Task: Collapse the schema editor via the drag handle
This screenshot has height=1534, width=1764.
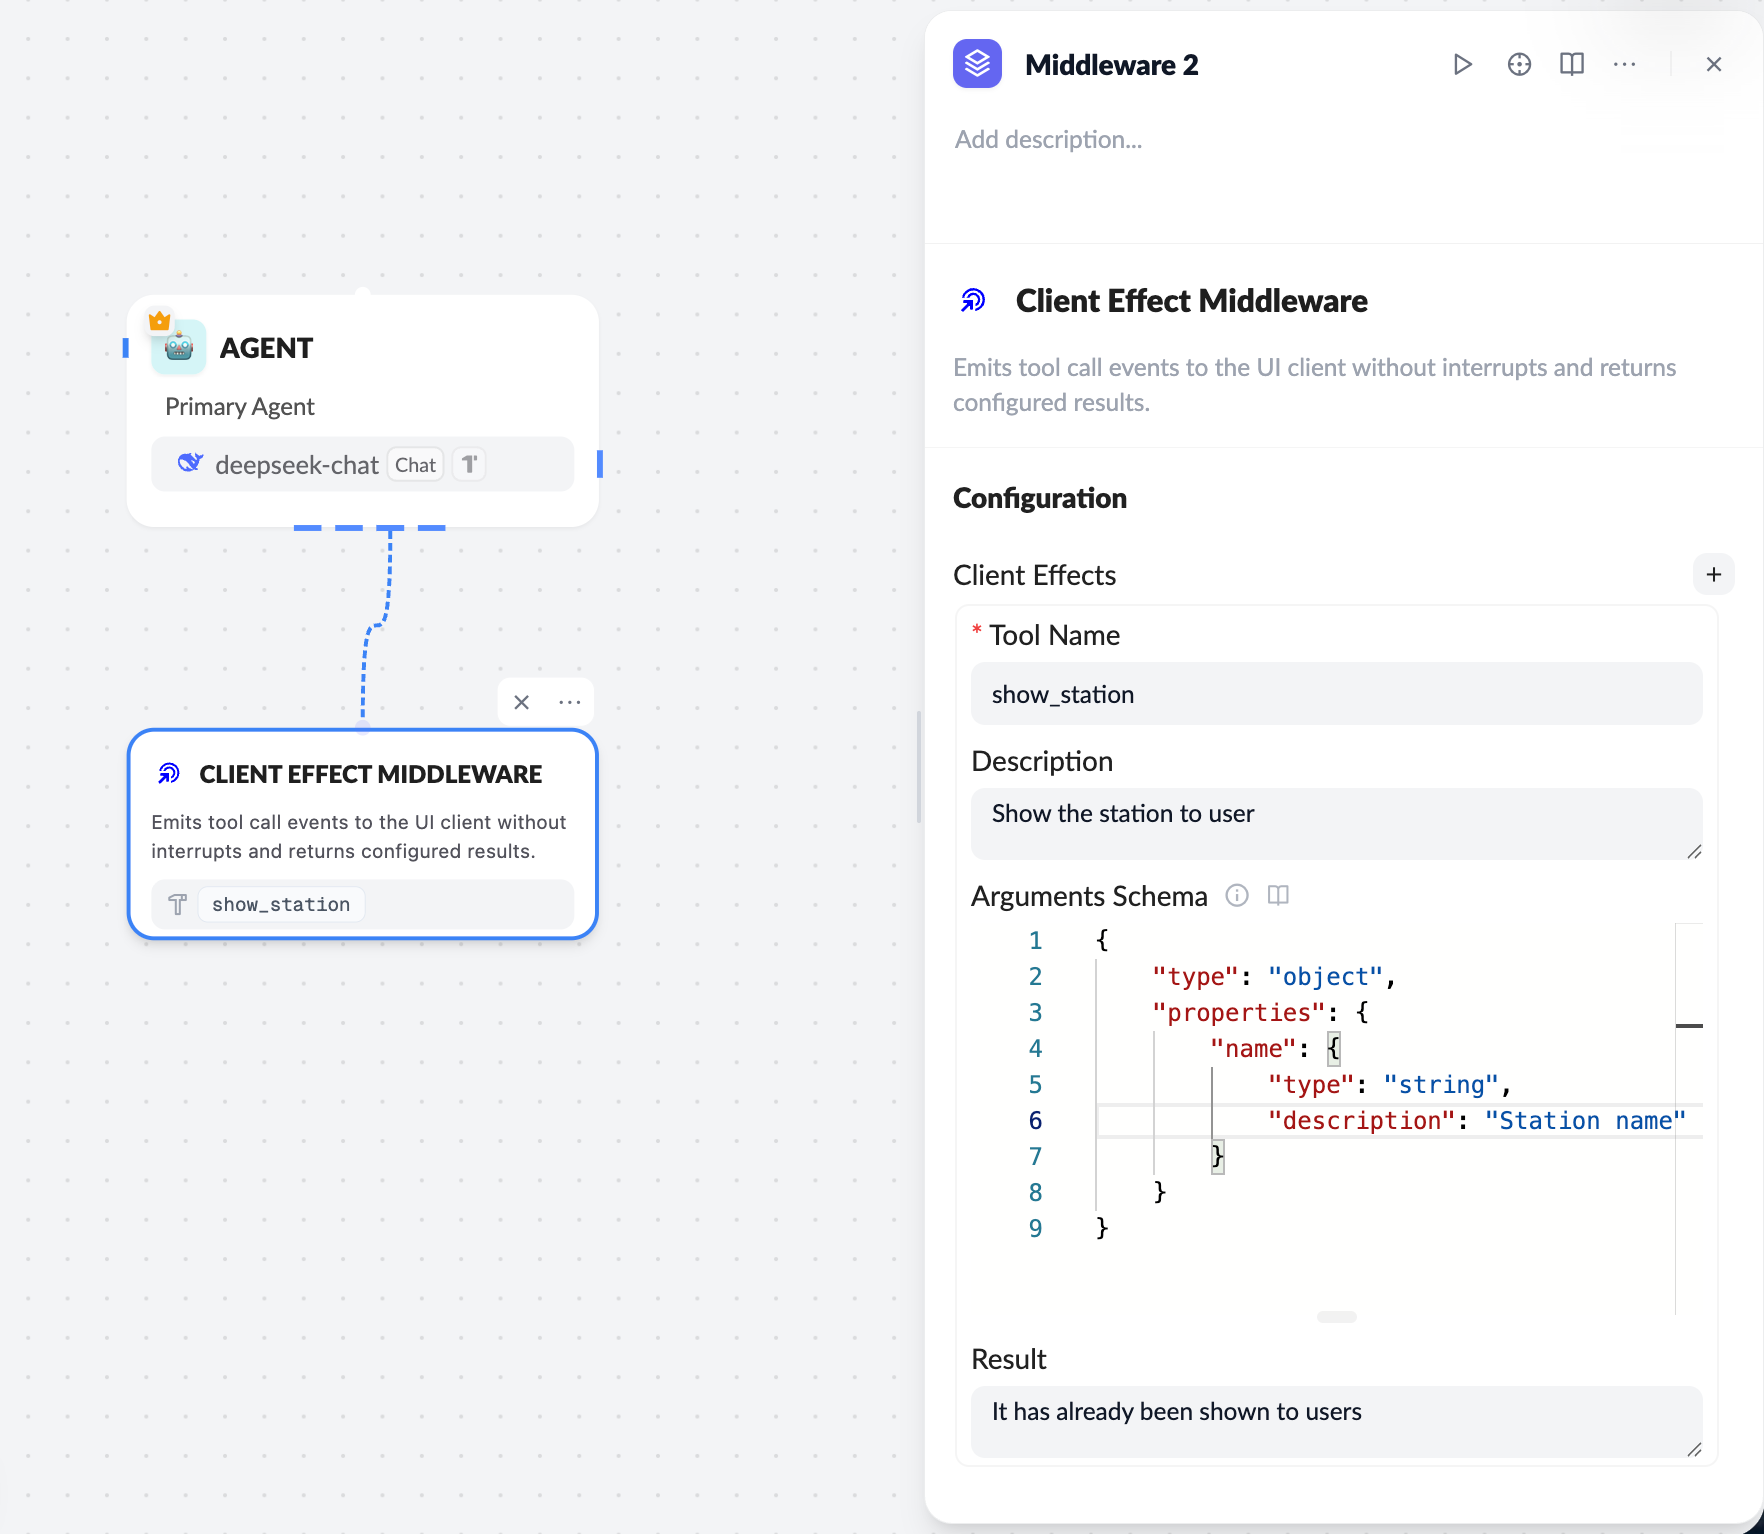Action: pos(1336,1317)
